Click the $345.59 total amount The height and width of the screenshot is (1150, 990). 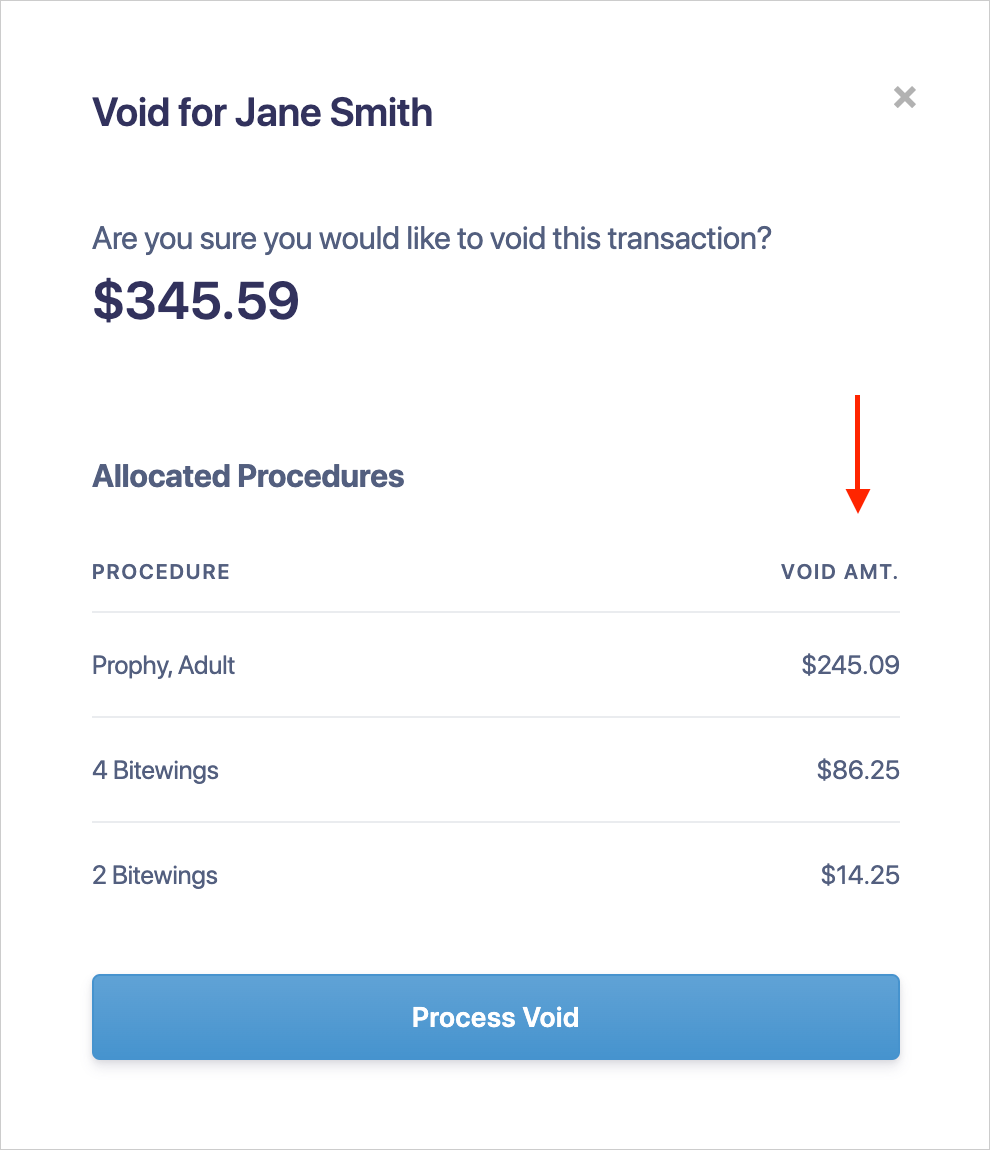[196, 300]
